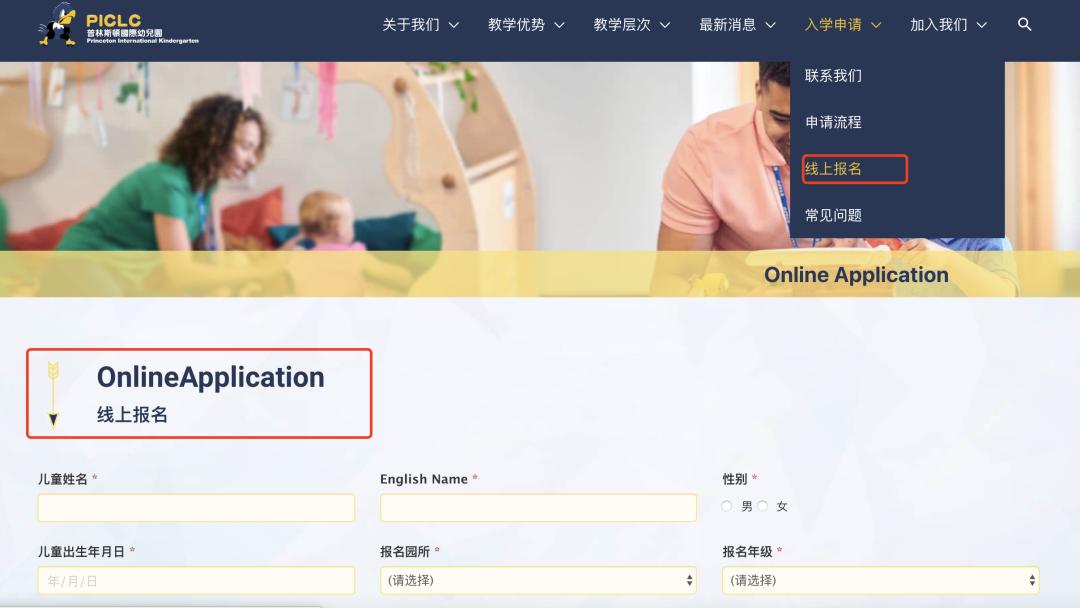
Task: Open 常见问题 from the submenu
Action: [834, 215]
